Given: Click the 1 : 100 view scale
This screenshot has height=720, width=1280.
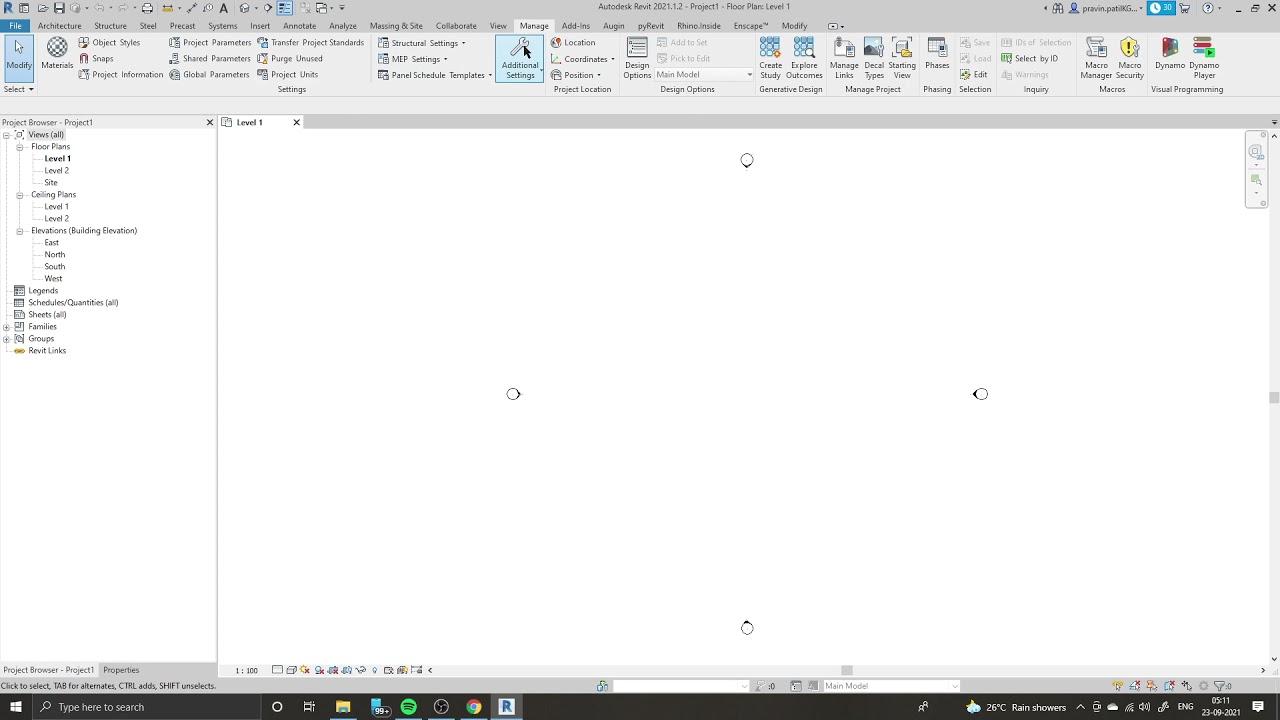Looking at the screenshot, I should coord(246,670).
